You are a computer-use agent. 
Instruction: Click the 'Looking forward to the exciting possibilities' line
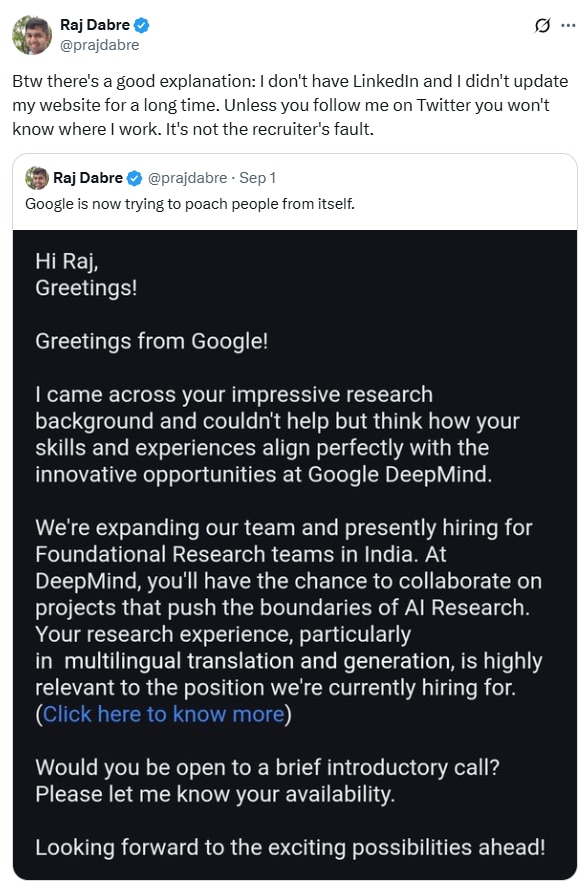tap(290, 848)
